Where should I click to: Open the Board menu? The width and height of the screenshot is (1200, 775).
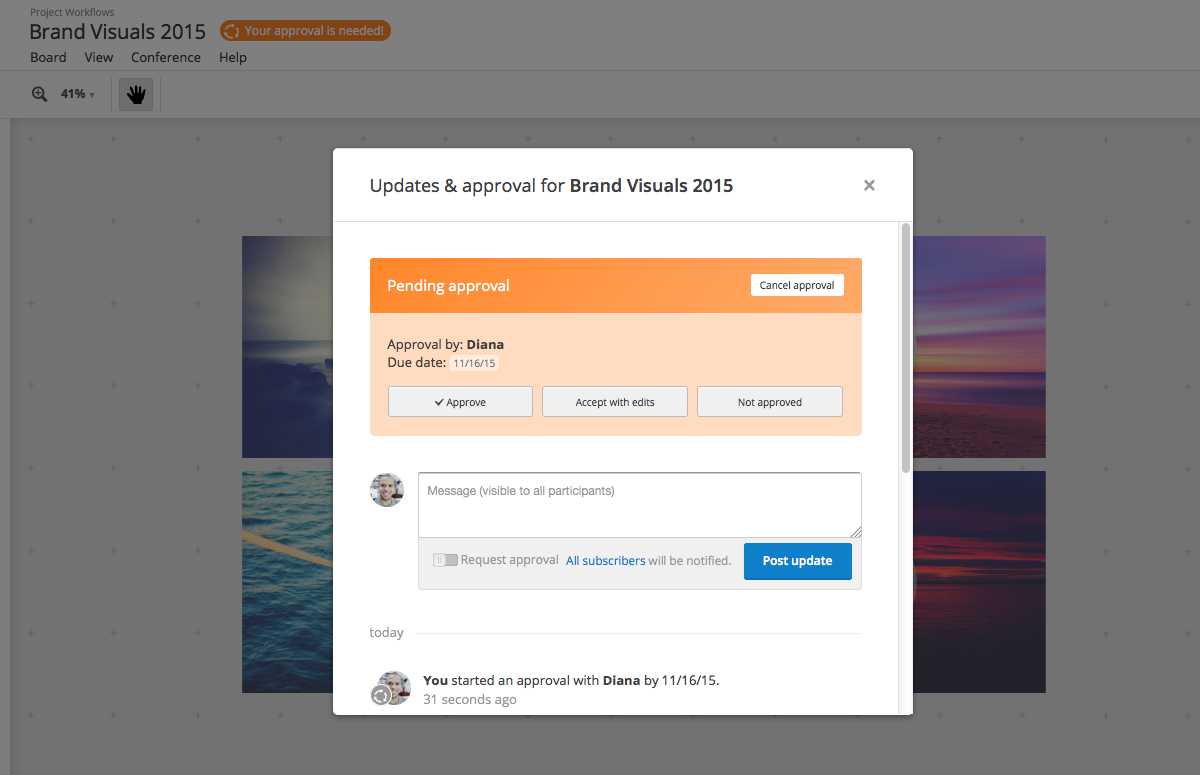tap(48, 57)
